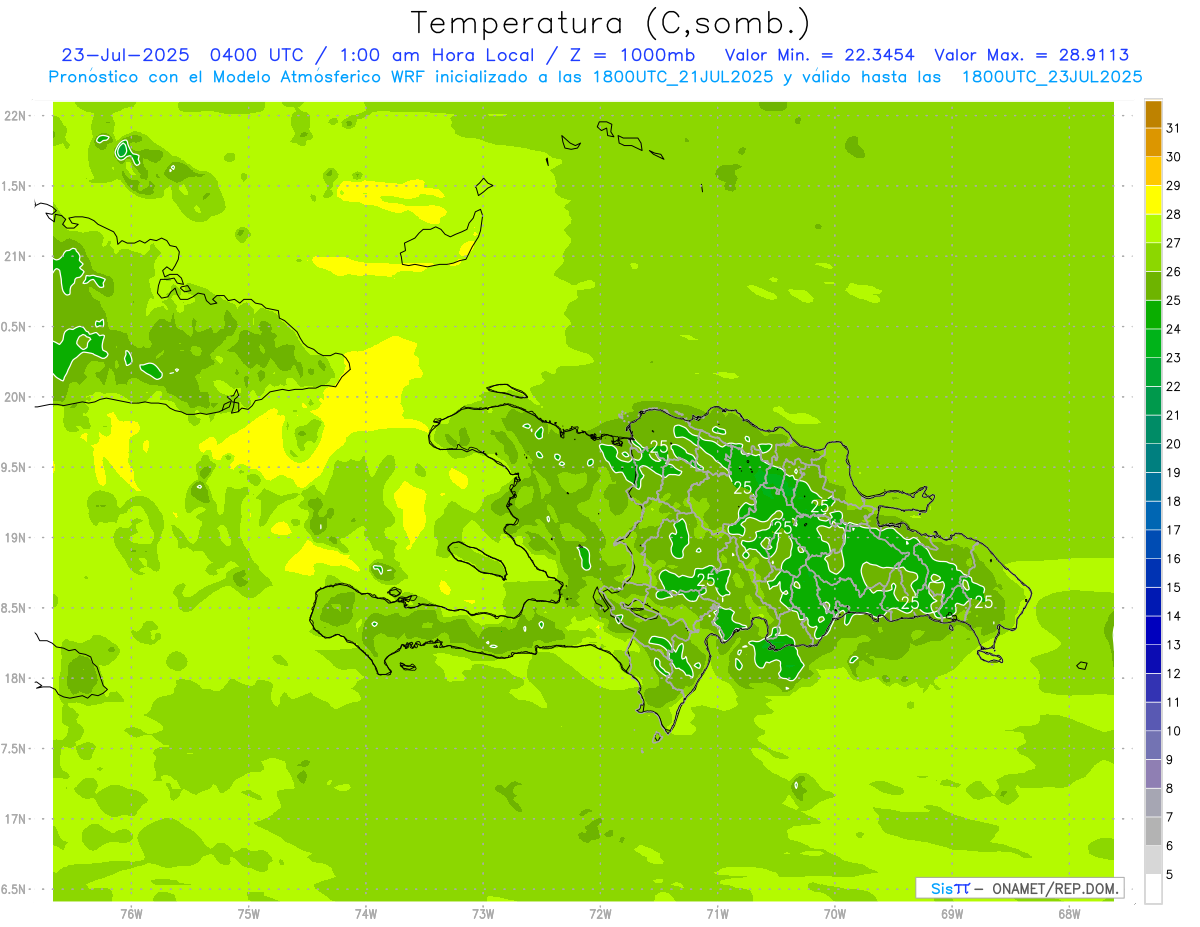Screen dimensions: 1200x927
Task: Click longitude axis label "76W"
Action: pos(131,913)
